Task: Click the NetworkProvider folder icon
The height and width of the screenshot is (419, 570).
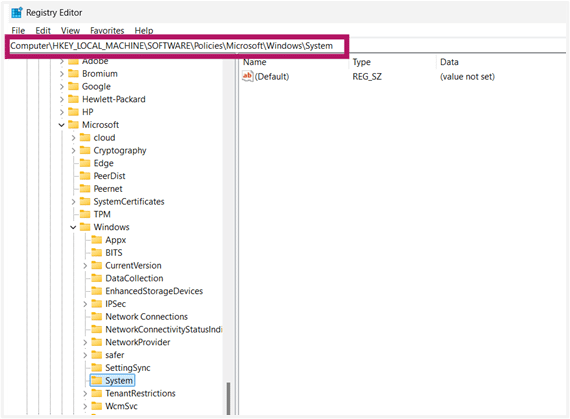Action: [96, 342]
